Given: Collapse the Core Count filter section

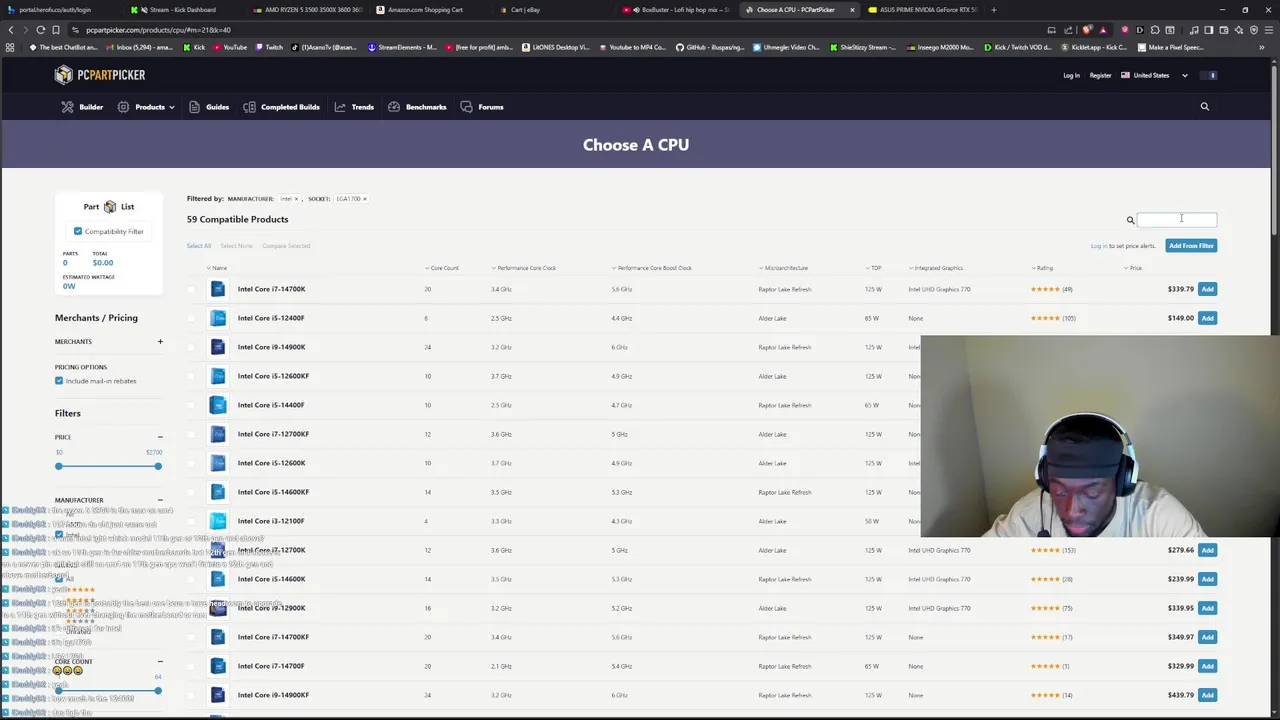Looking at the screenshot, I should click(x=160, y=662).
